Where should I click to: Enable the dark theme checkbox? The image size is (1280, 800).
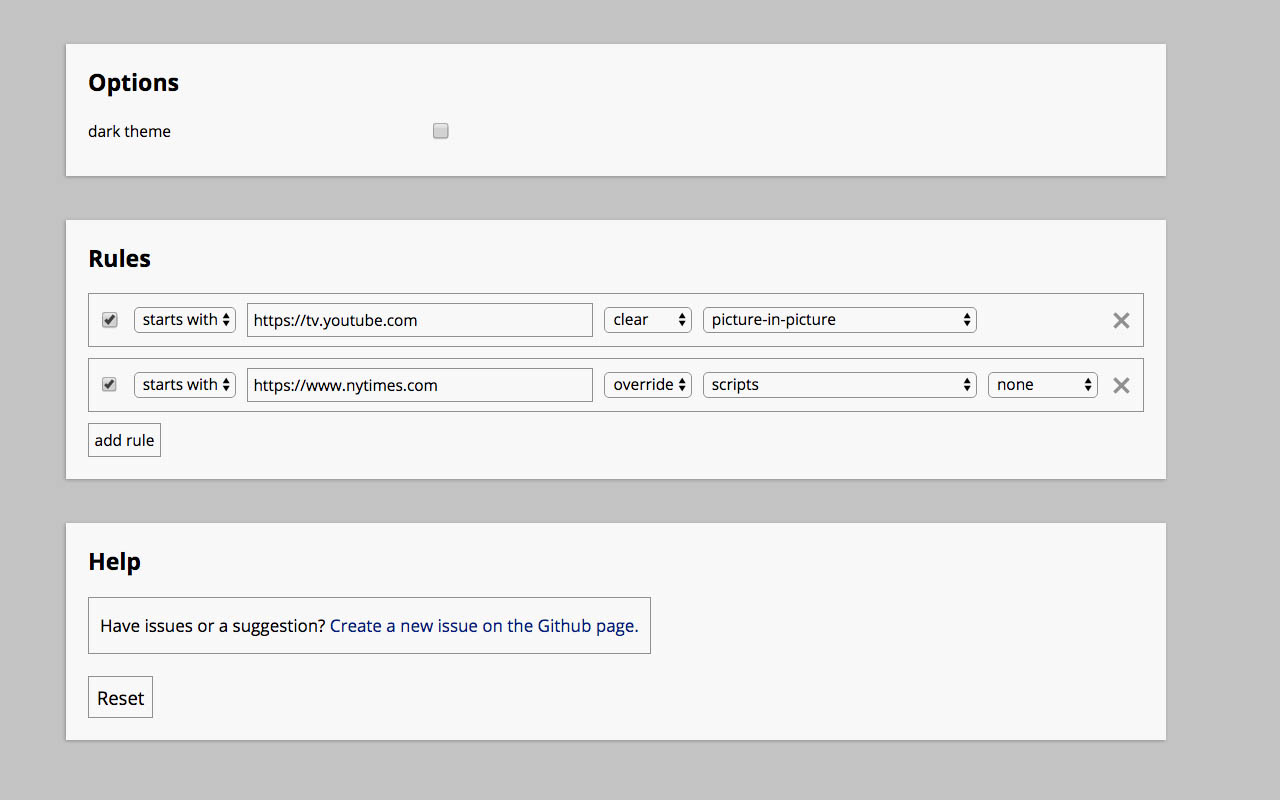[x=441, y=131]
